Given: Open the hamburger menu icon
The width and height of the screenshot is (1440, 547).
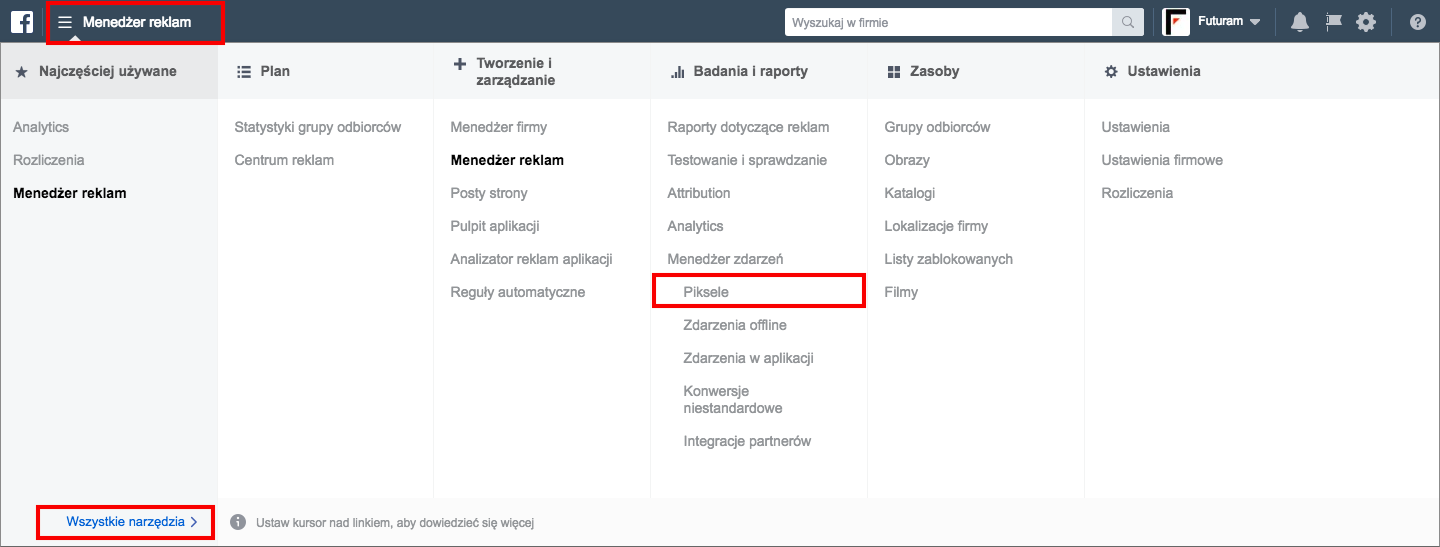Looking at the screenshot, I should point(65,22).
